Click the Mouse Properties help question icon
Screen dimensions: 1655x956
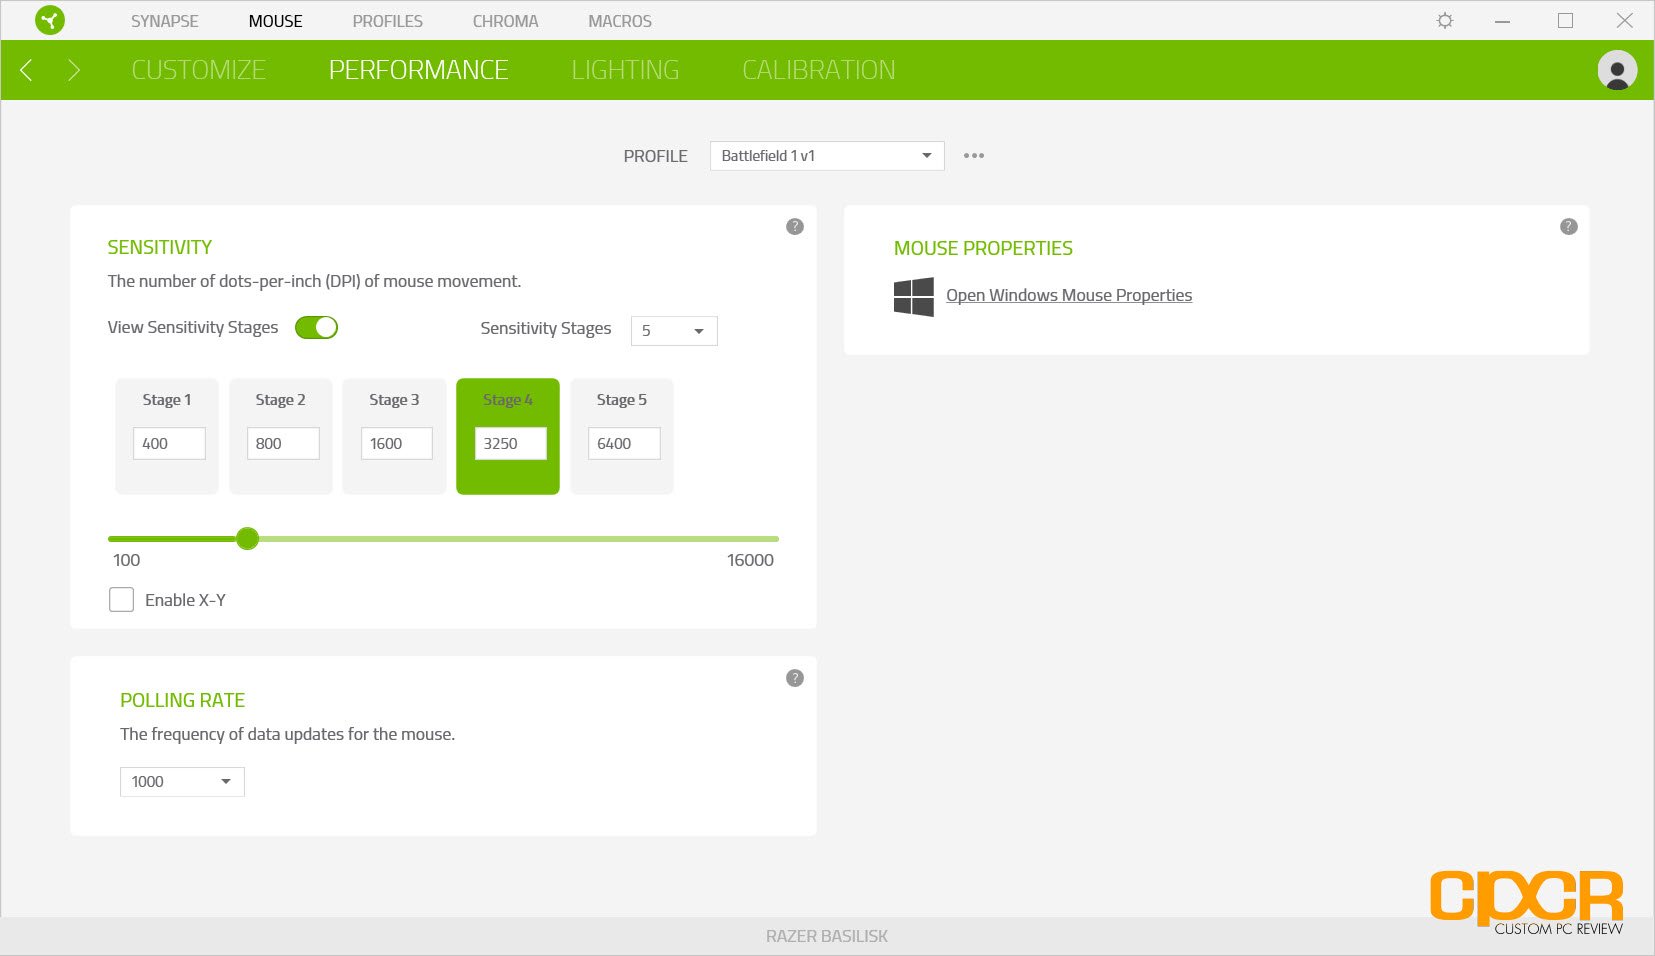point(1569,227)
